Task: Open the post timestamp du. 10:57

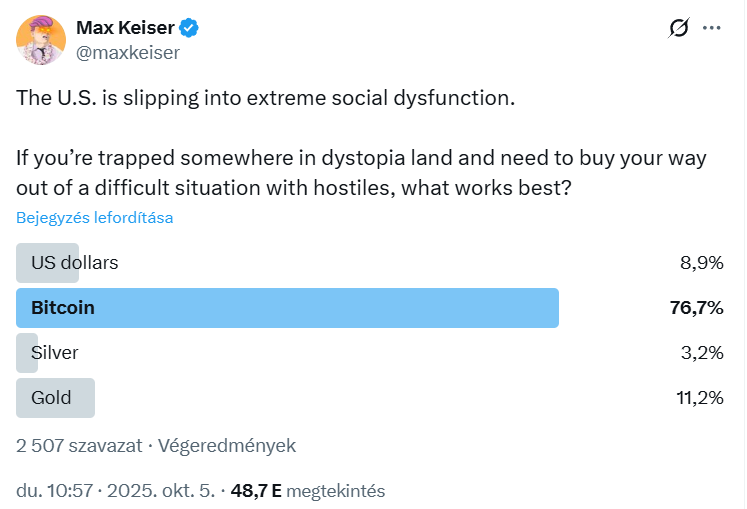Action: tap(54, 491)
